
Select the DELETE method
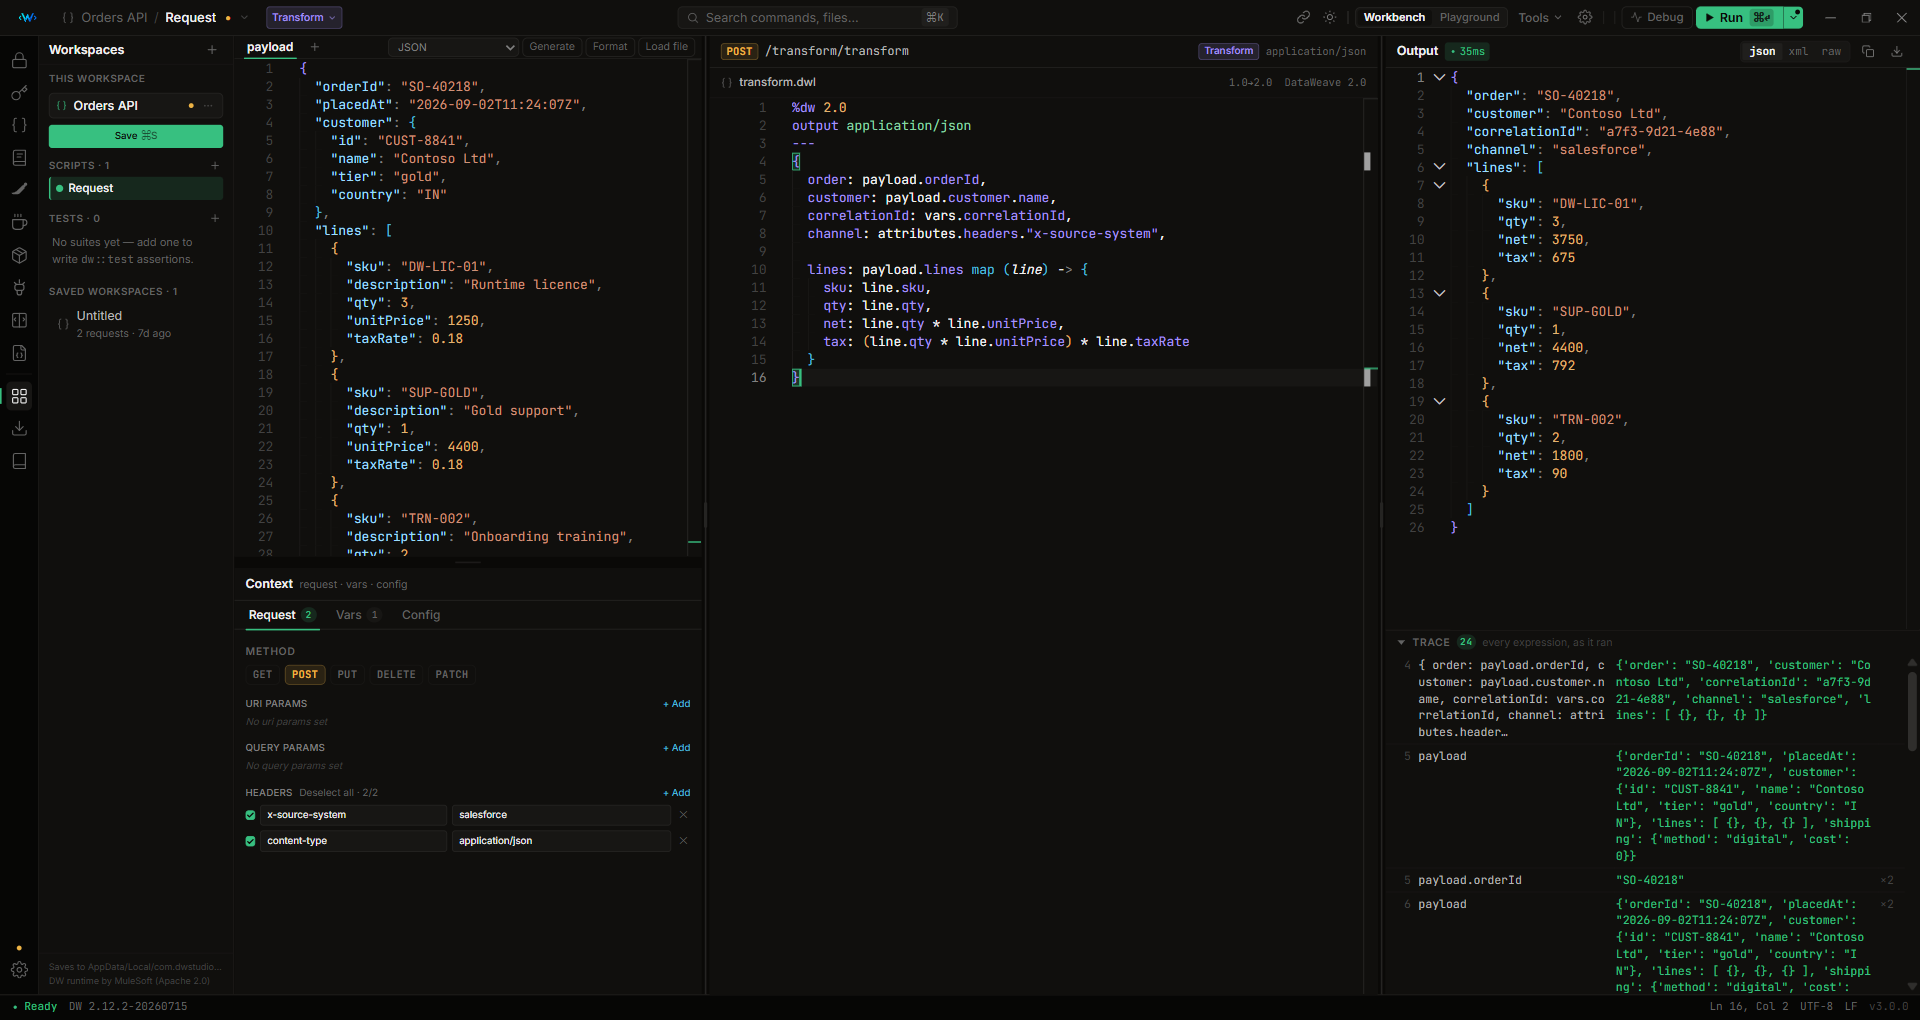coord(396,675)
